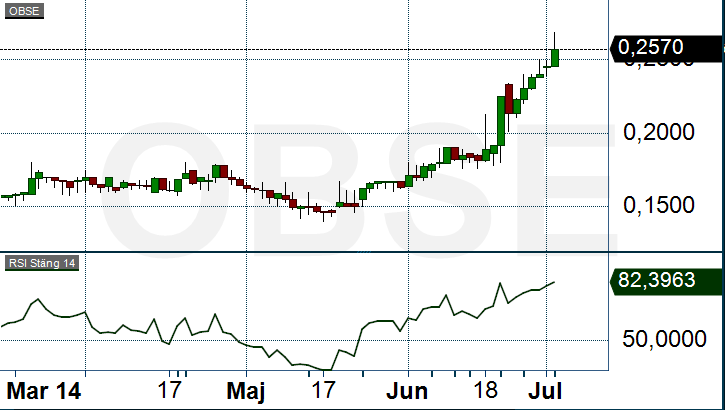Click the 18 date label

click(x=485, y=390)
